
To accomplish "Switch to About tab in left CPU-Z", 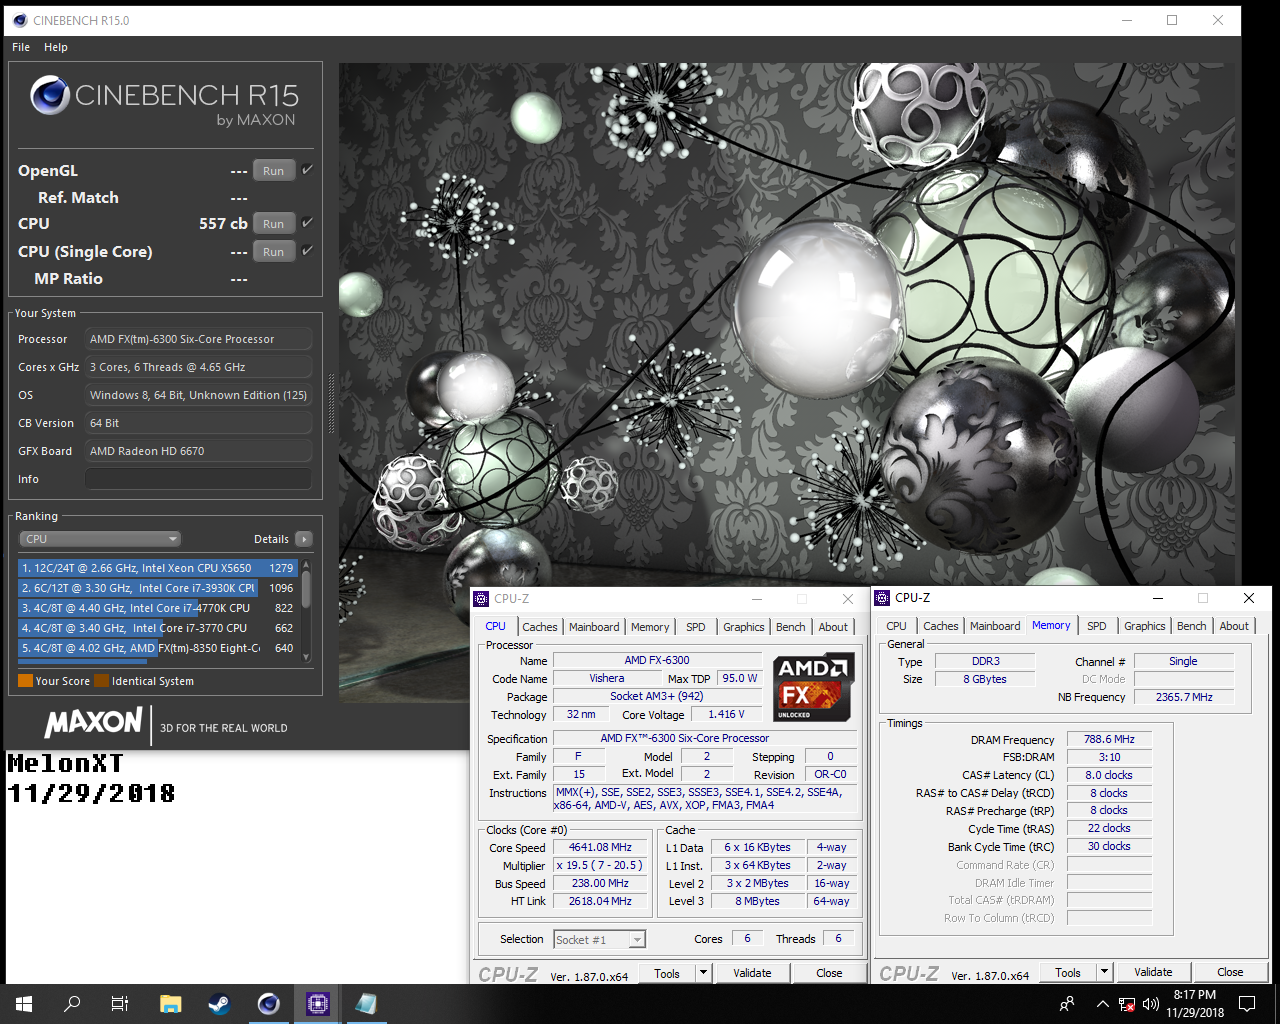I will click(x=833, y=627).
